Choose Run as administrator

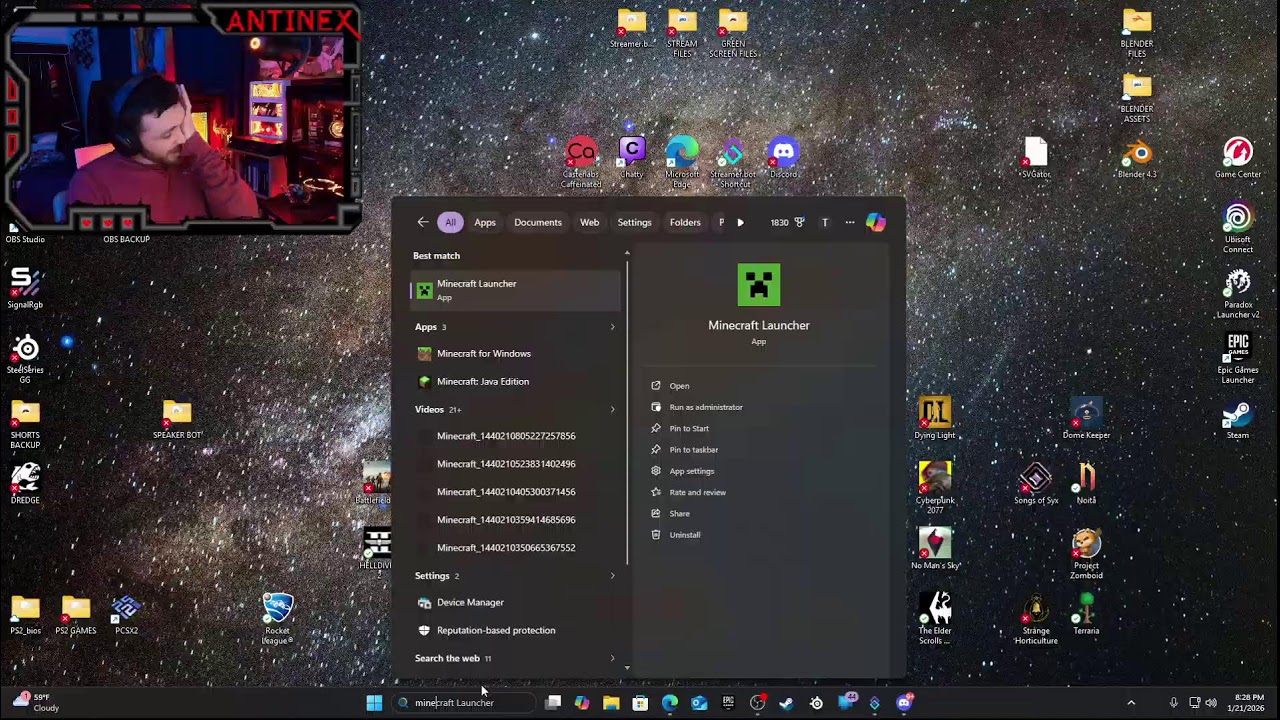coord(706,407)
